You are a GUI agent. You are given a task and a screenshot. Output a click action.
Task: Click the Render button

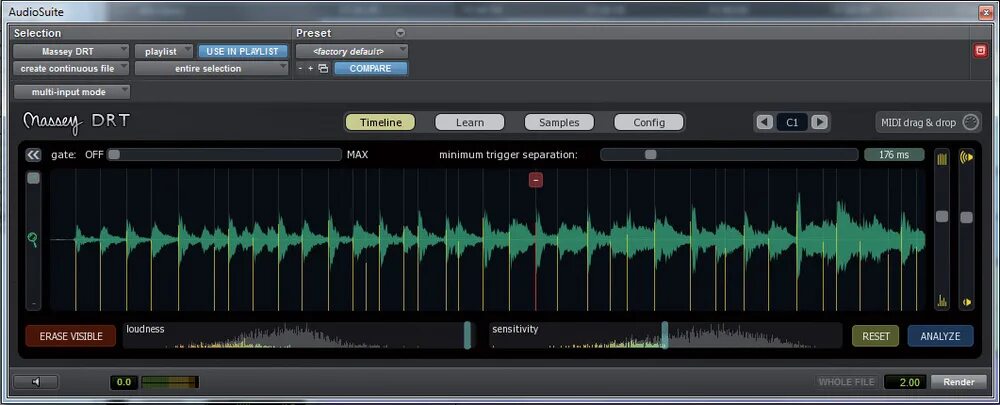(x=959, y=382)
